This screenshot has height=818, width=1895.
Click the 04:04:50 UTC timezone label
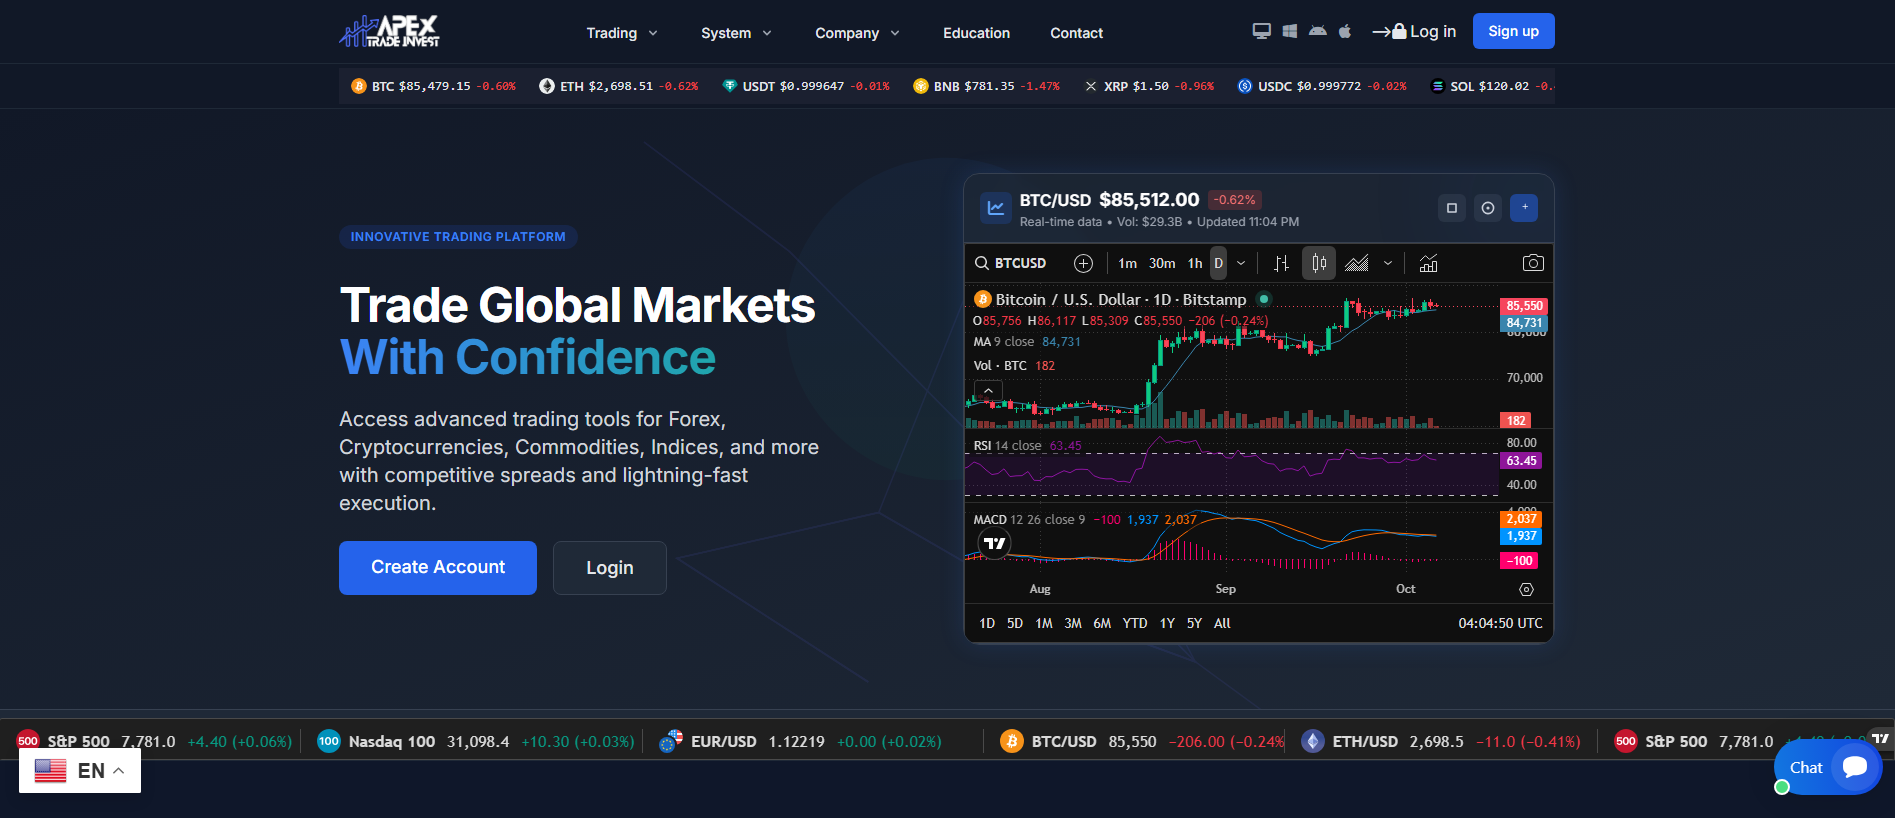[x=1500, y=623]
